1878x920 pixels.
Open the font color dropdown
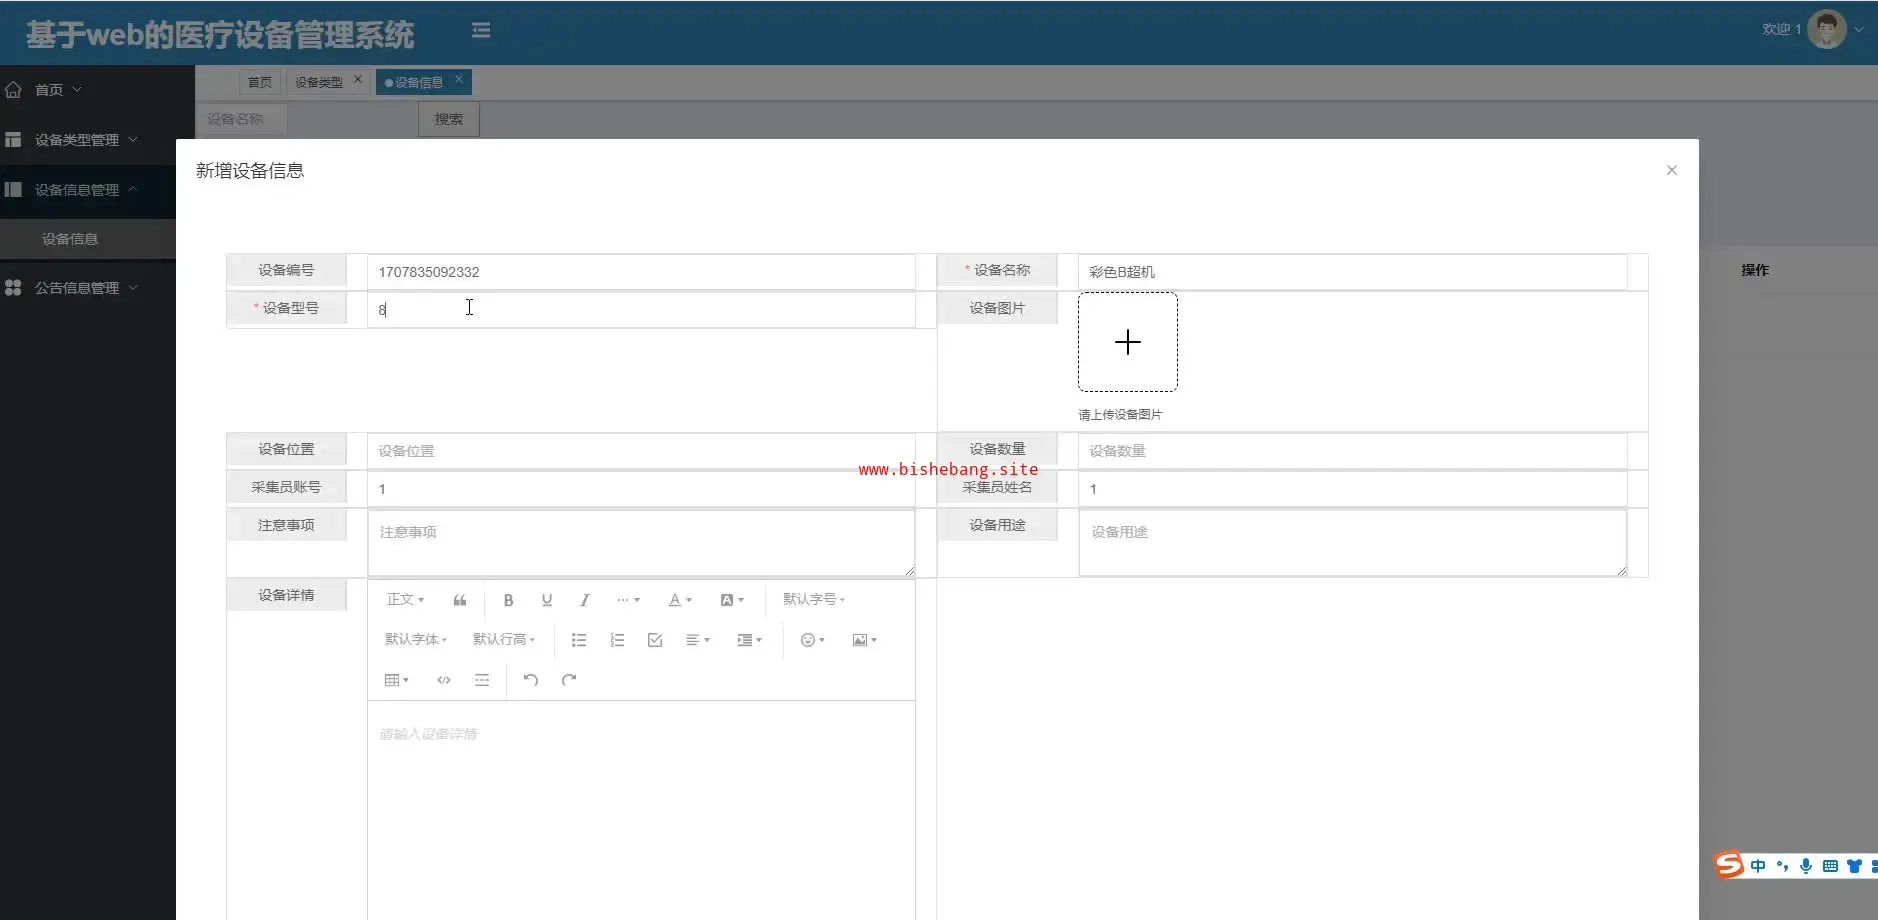(x=680, y=600)
